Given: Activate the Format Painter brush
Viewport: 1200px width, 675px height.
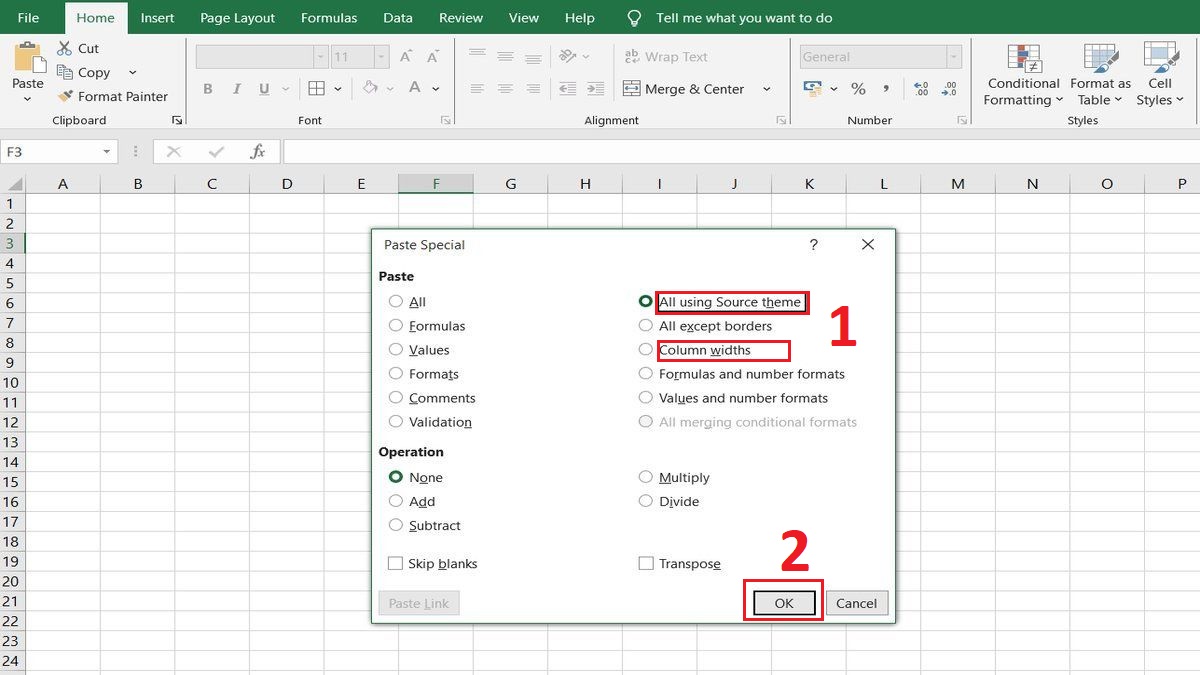Looking at the screenshot, I should click(x=65, y=96).
